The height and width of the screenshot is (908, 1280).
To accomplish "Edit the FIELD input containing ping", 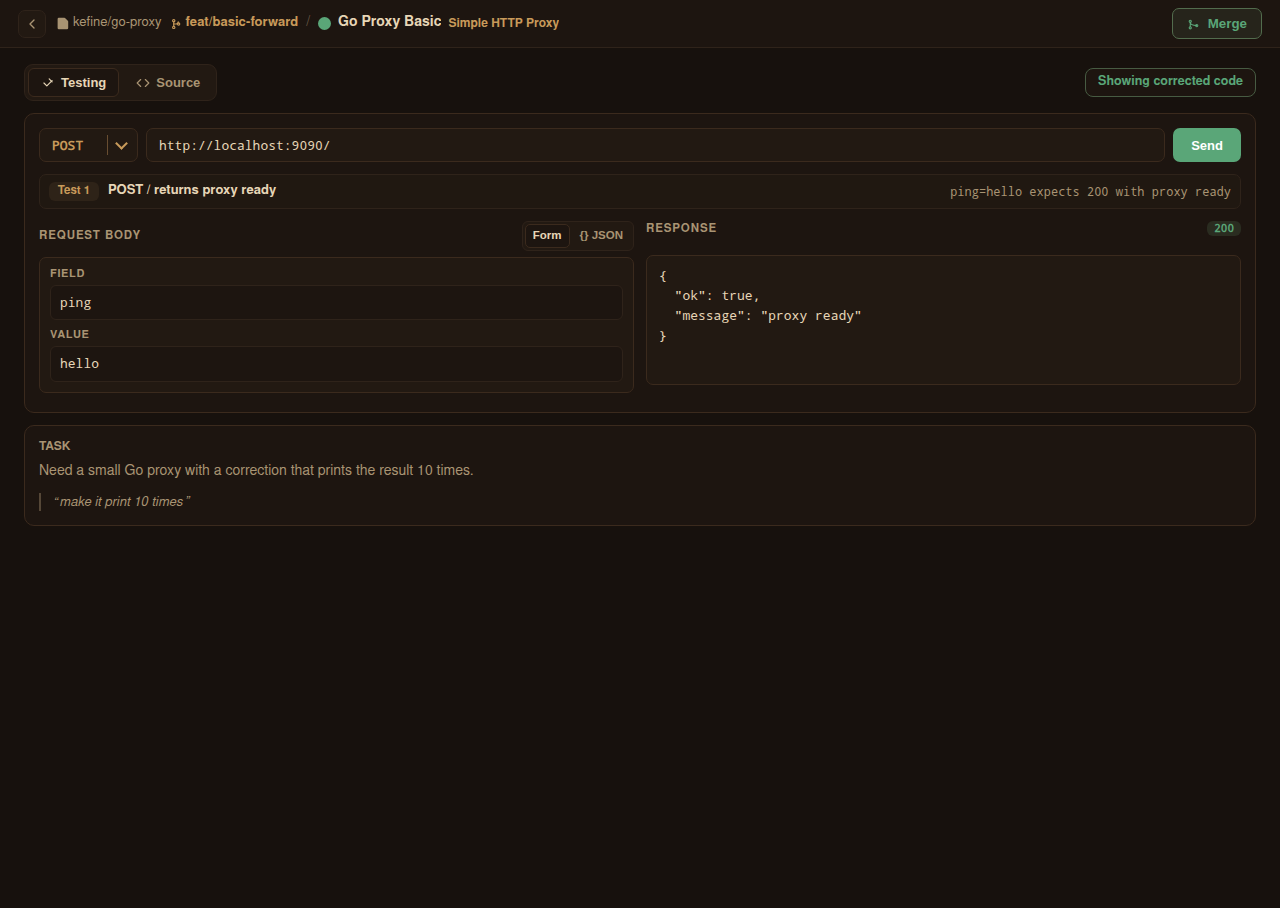I will (x=336, y=302).
